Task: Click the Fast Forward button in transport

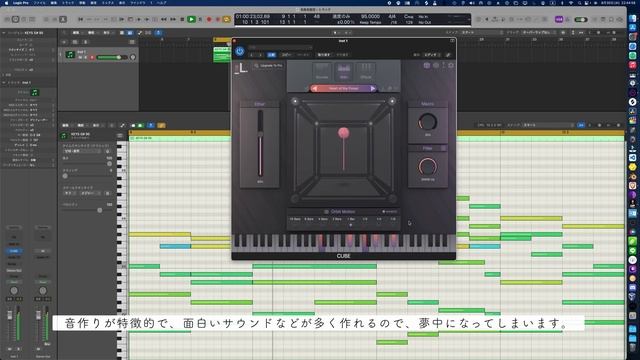Action: pos(173,19)
